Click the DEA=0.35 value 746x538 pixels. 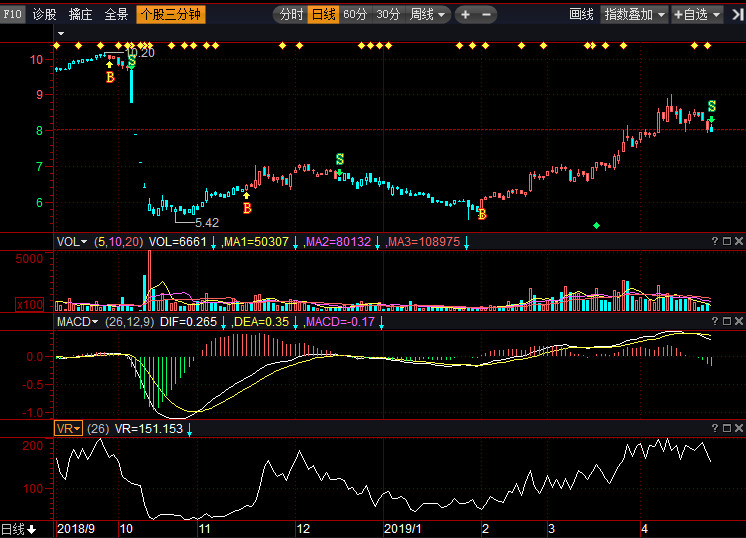coord(262,322)
